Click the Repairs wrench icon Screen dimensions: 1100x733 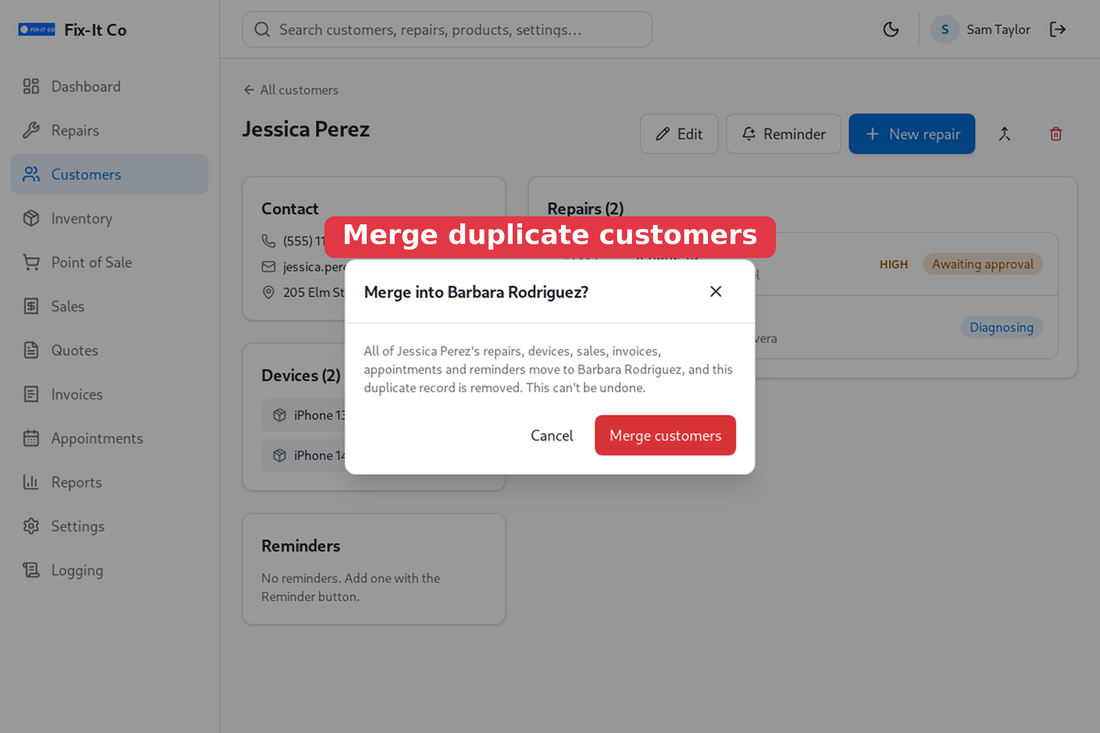[x=31, y=130]
